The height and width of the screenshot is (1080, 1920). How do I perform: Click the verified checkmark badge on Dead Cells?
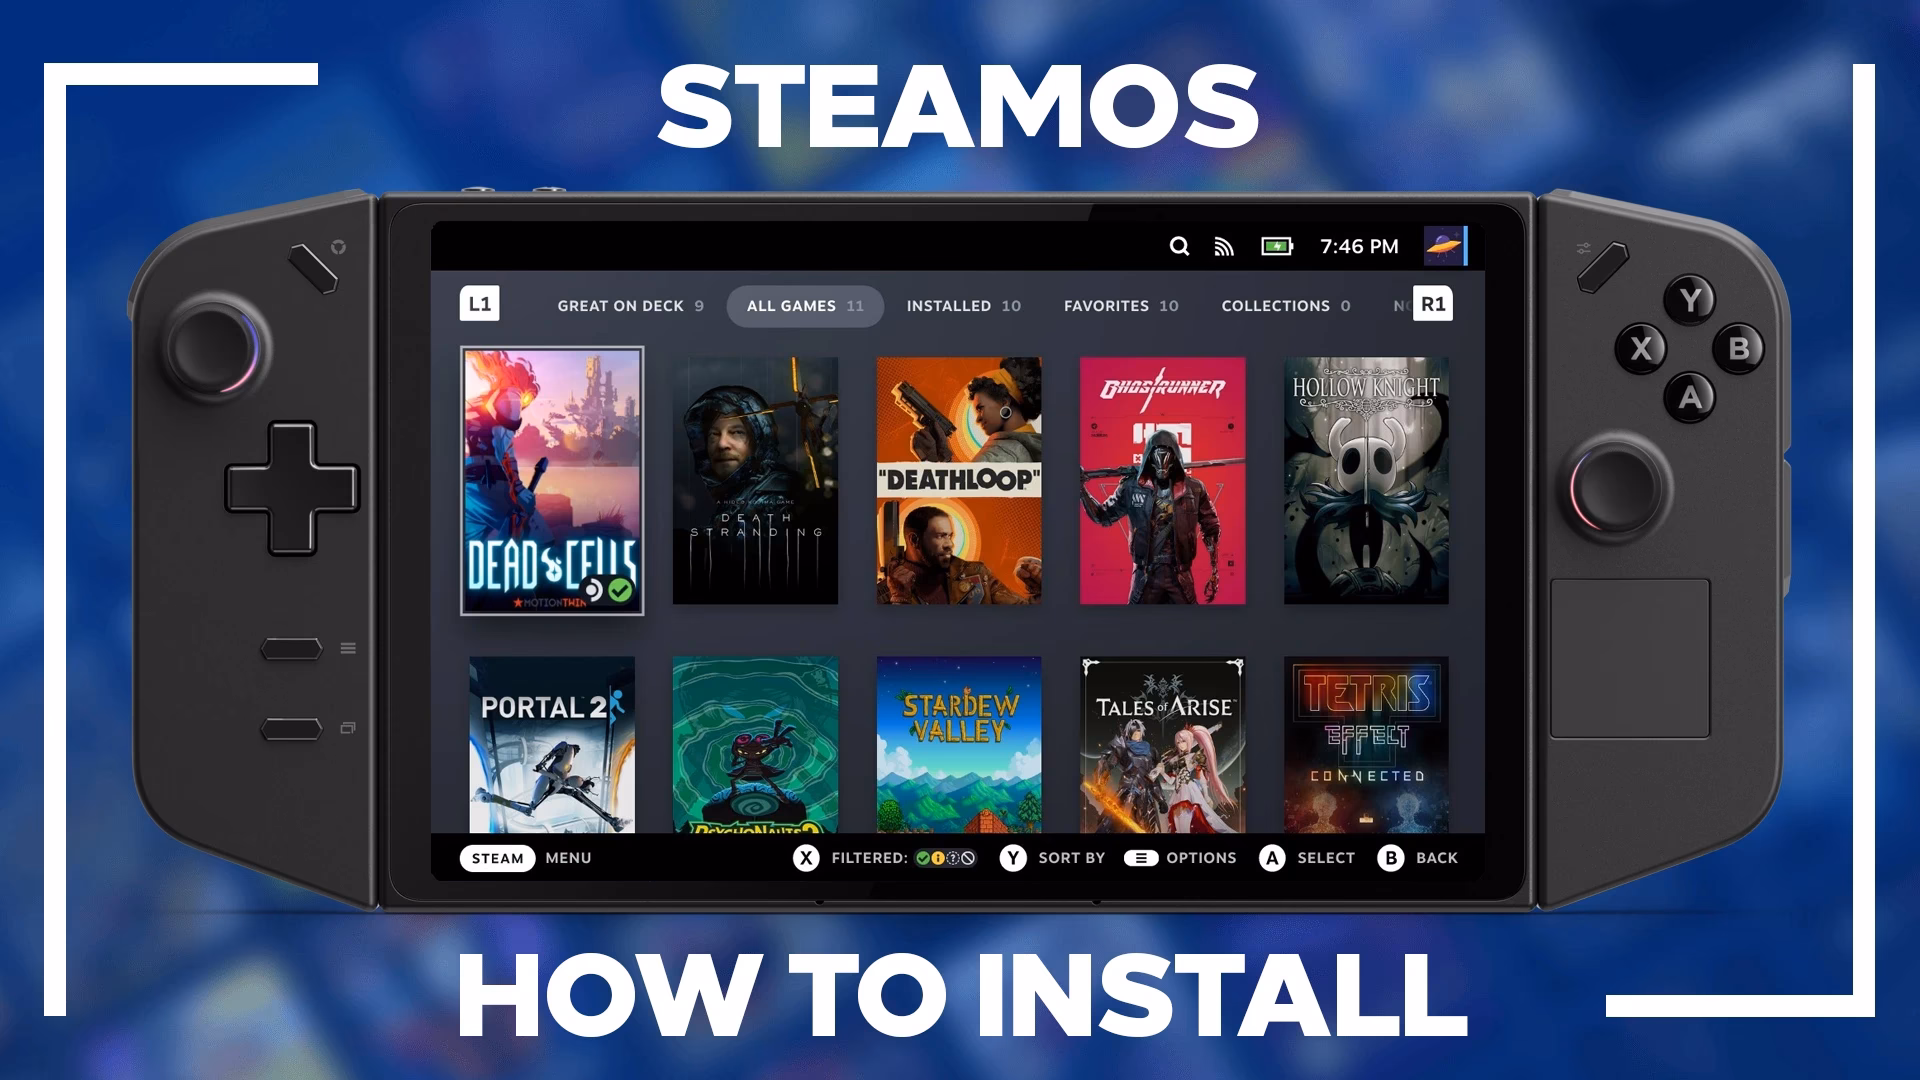coord(620,590)
